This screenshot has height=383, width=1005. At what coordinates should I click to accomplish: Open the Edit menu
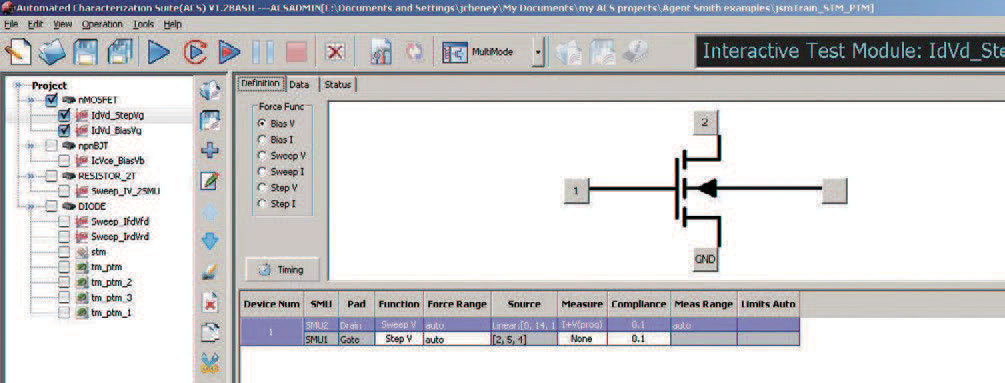[35, 24]
